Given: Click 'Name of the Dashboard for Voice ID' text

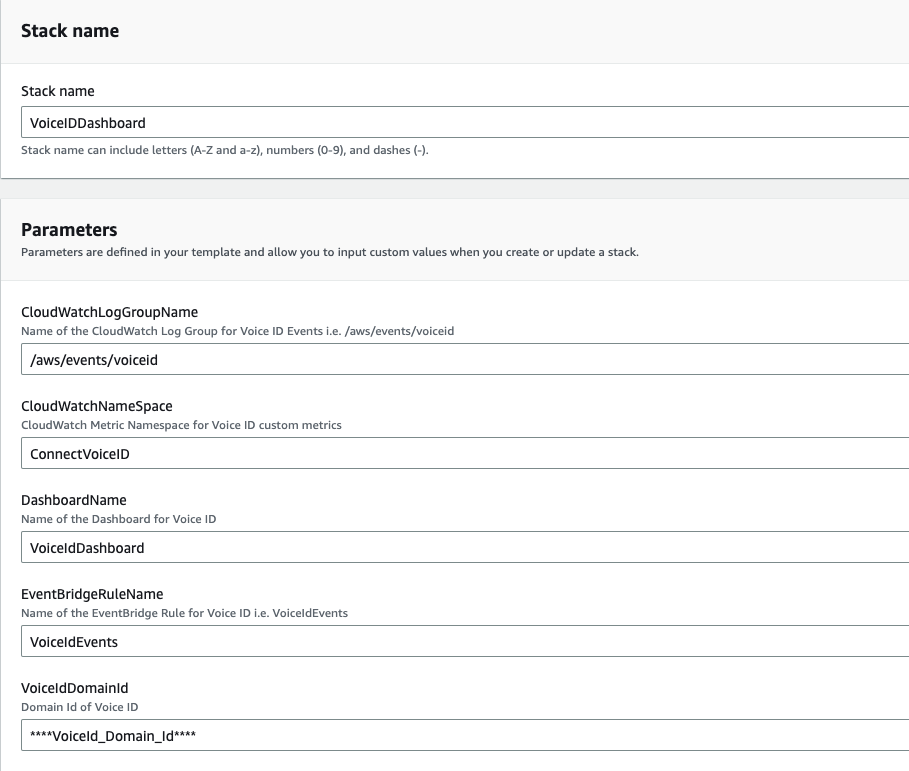Looking at the screenshot, I should [x=118, y=519].
